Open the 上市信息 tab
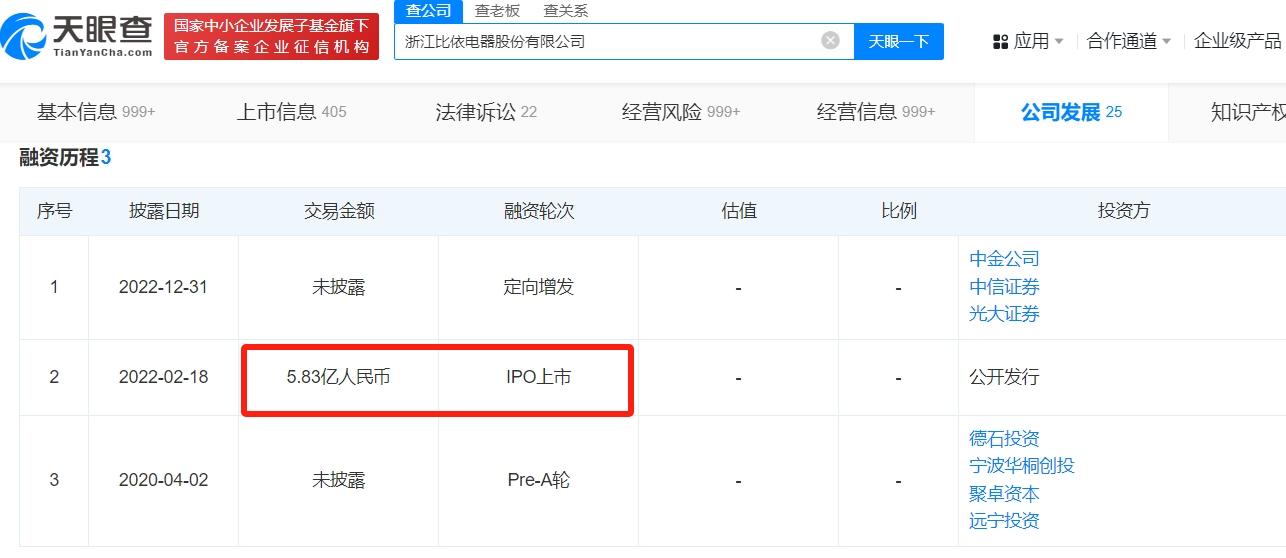 point(291,112)
